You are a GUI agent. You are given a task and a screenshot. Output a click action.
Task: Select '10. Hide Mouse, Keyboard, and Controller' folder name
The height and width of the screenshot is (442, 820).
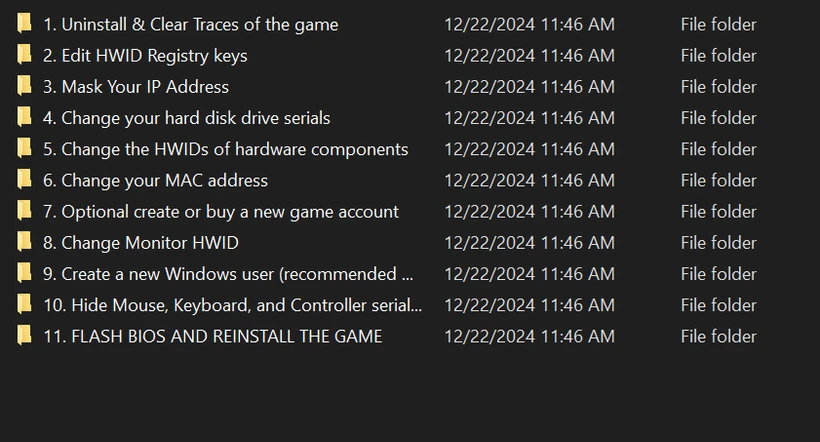click(x=233, y=305)
